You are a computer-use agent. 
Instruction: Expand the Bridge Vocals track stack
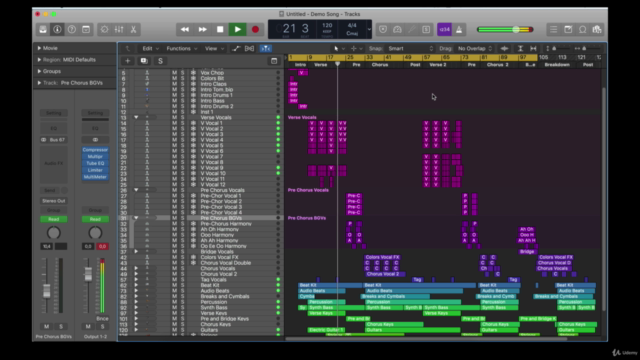[x=136, y=252]
